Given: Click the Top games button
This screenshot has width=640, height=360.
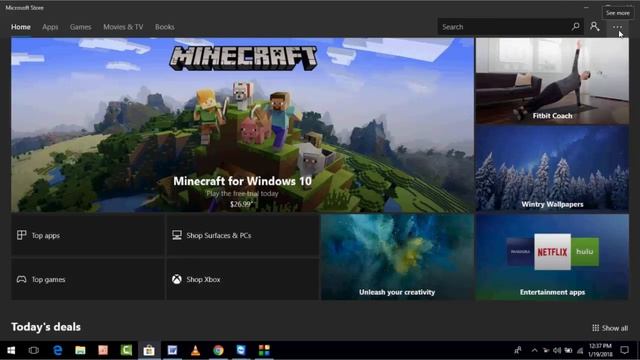Looking at the screenshot, I should 88,280.
